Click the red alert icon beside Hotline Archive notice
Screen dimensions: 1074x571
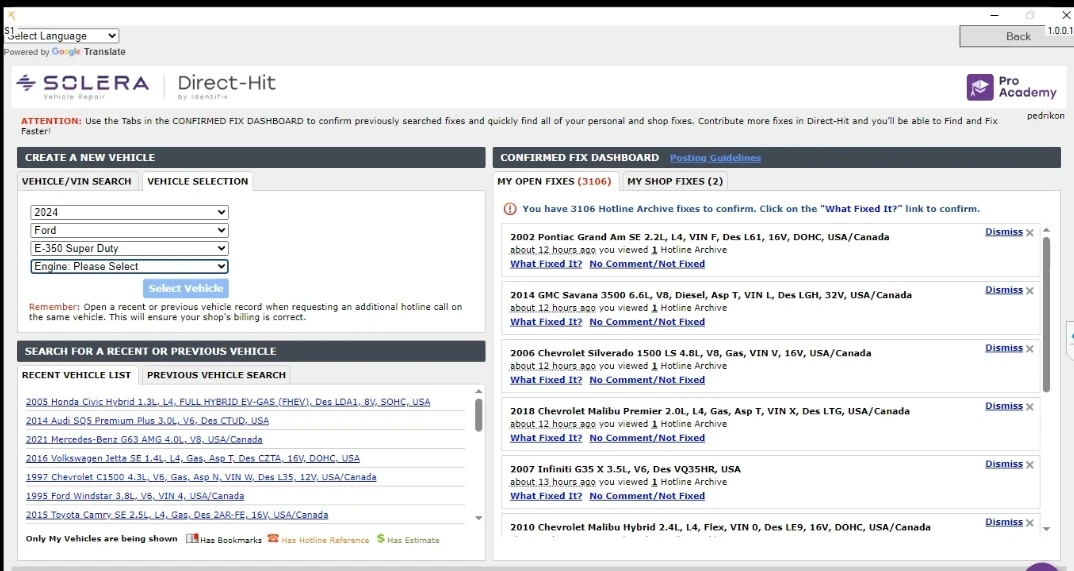(x=510, y=209)
